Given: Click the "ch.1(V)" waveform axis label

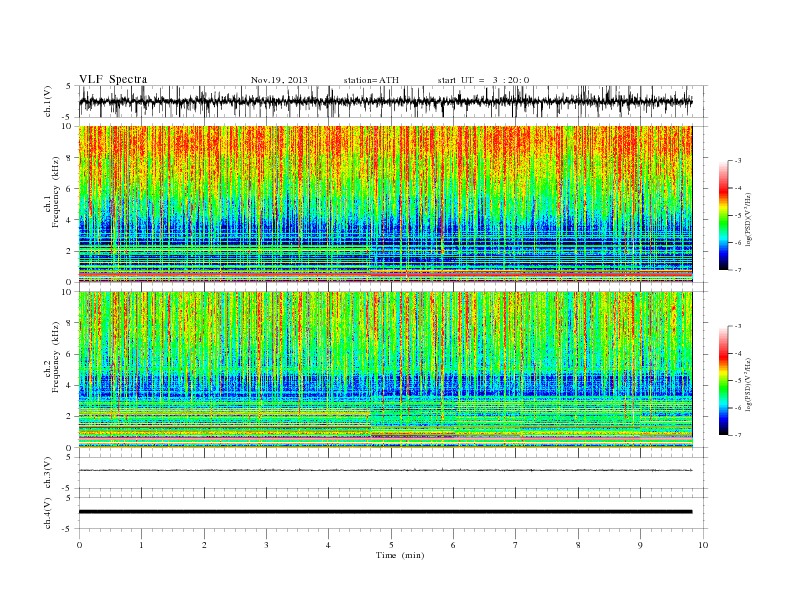Looking at the screenshot, I should 47,101.
